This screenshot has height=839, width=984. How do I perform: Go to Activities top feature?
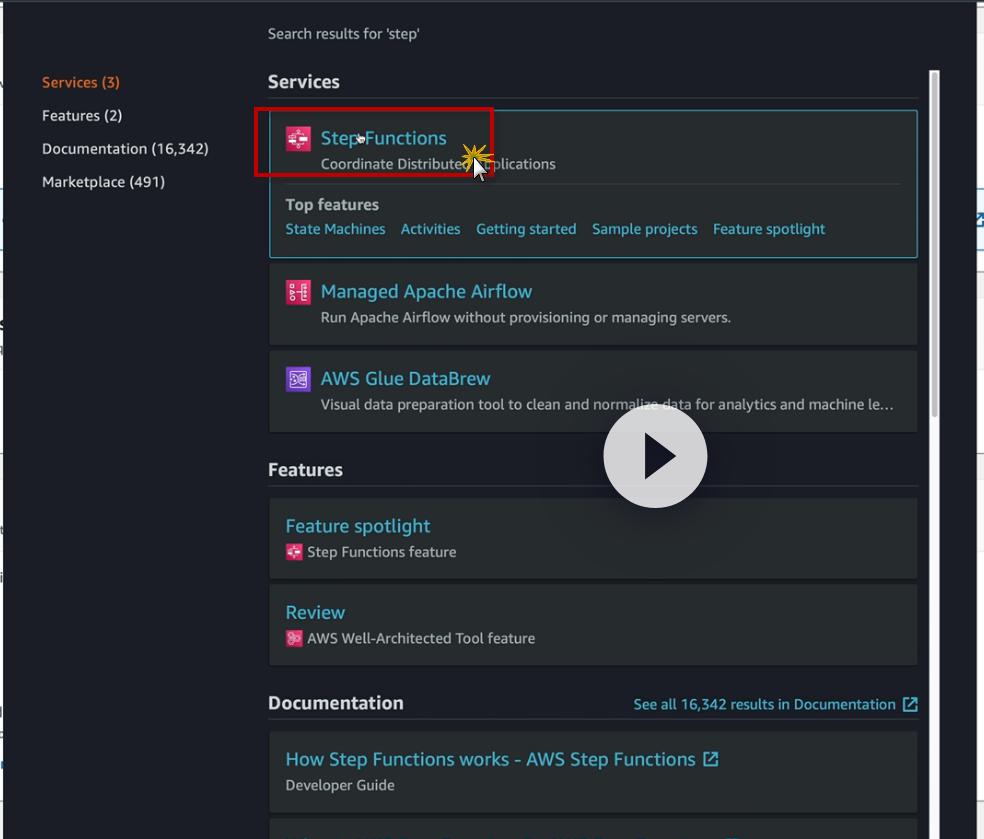[x=430, y=229]
